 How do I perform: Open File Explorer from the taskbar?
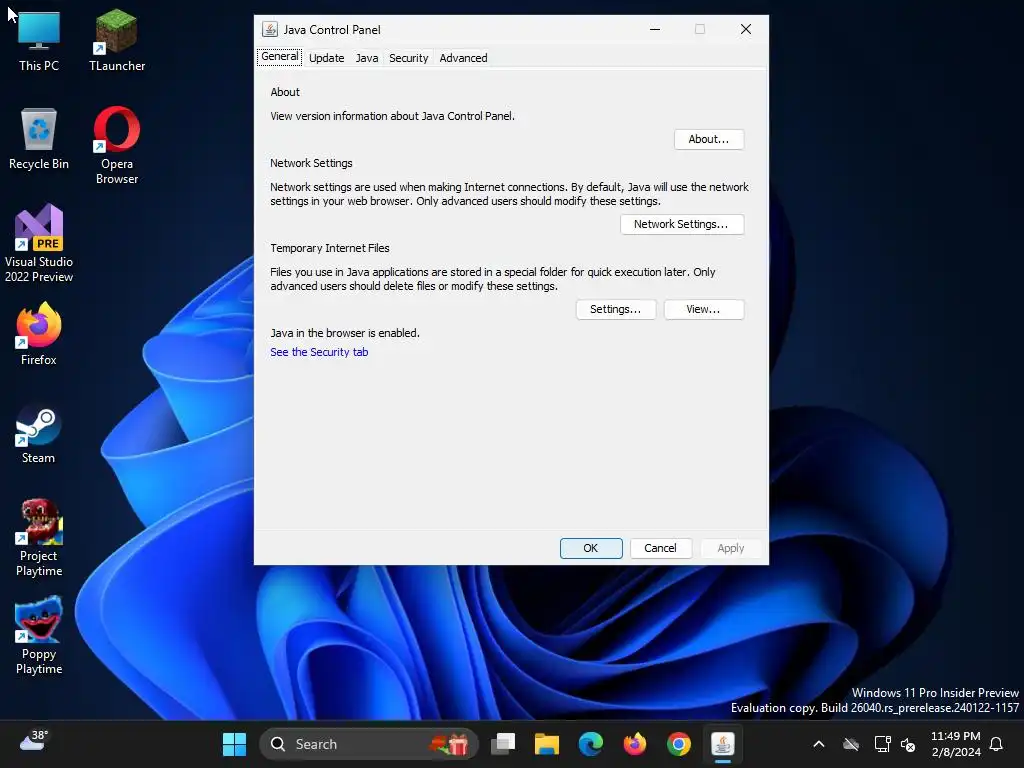[x=547, y=744]
